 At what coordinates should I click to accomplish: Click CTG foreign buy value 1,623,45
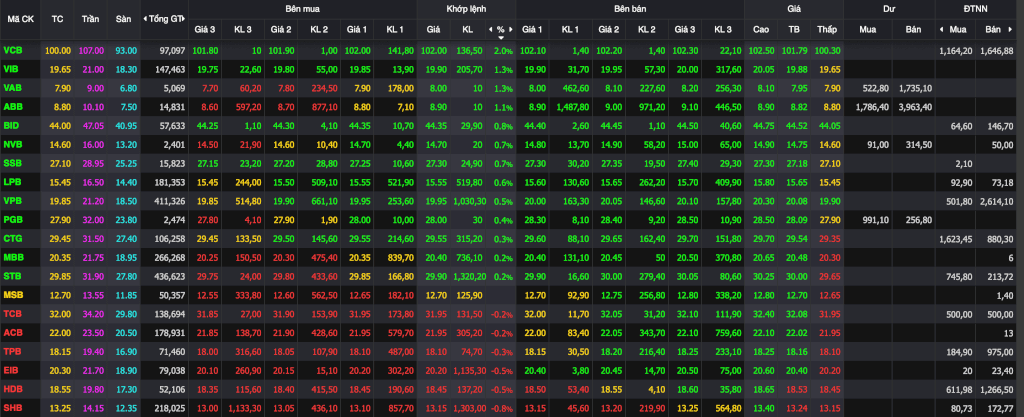[956, 239]
